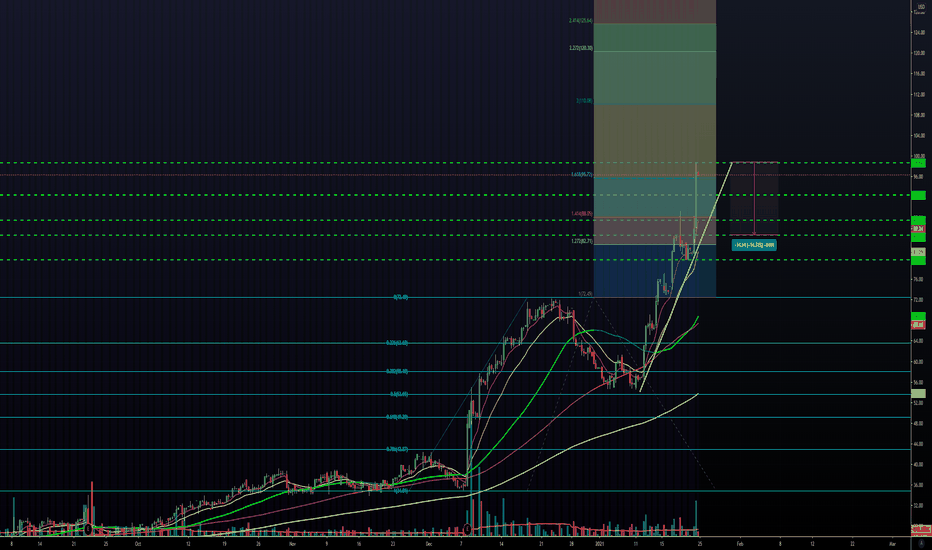Viewport: 932px width, 550px height.
Task: Open the earnings marker near December 7
Action: tap(467, 529)
